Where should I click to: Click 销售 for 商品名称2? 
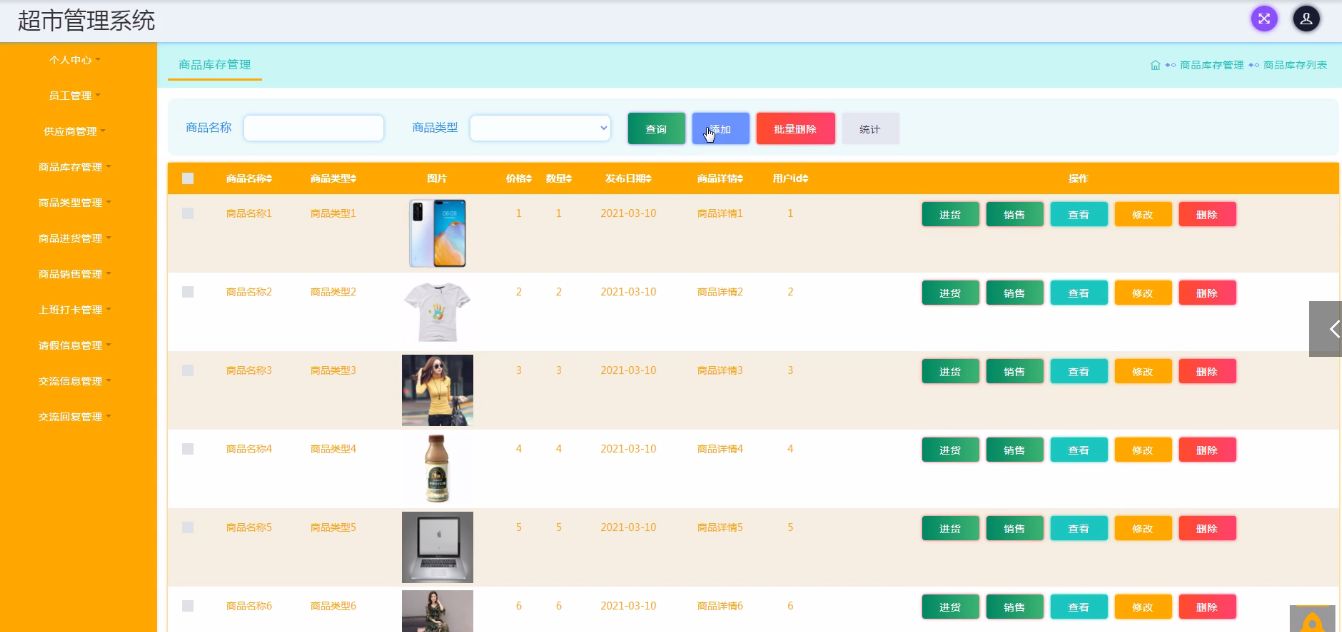pos(1014,293)
